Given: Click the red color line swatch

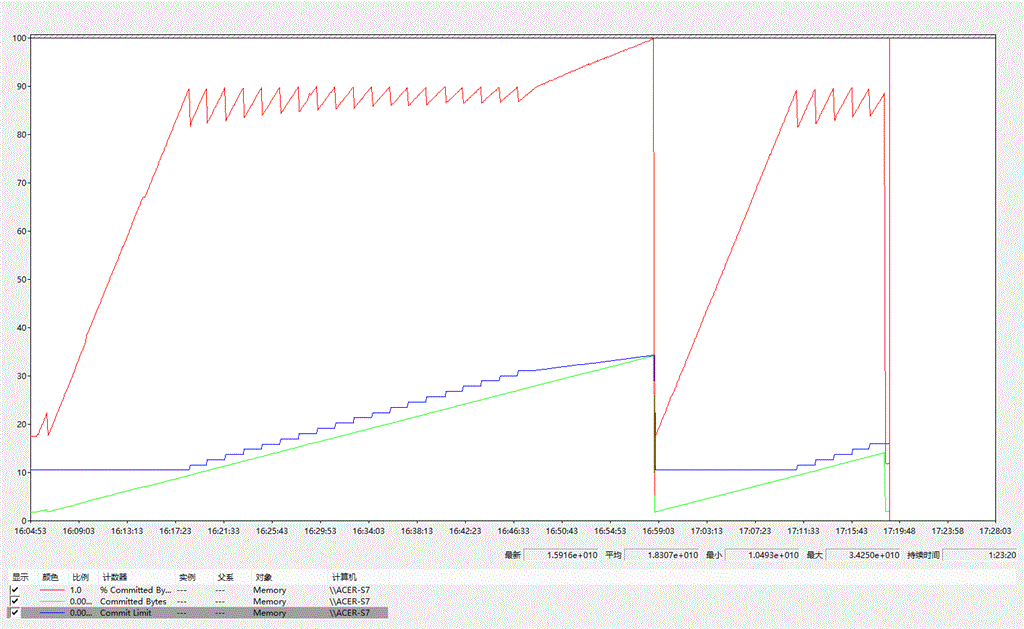Looking at the screenshot, I should pyautogui.click(x=52, y=590).
